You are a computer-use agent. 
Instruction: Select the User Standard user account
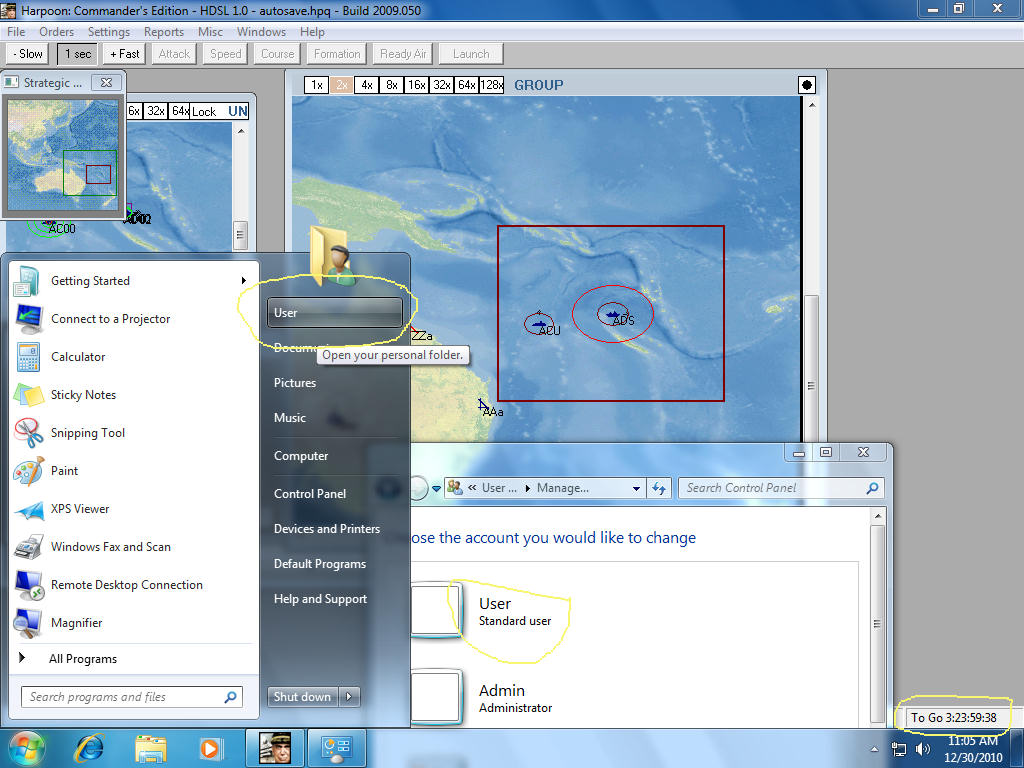(483, 611)
